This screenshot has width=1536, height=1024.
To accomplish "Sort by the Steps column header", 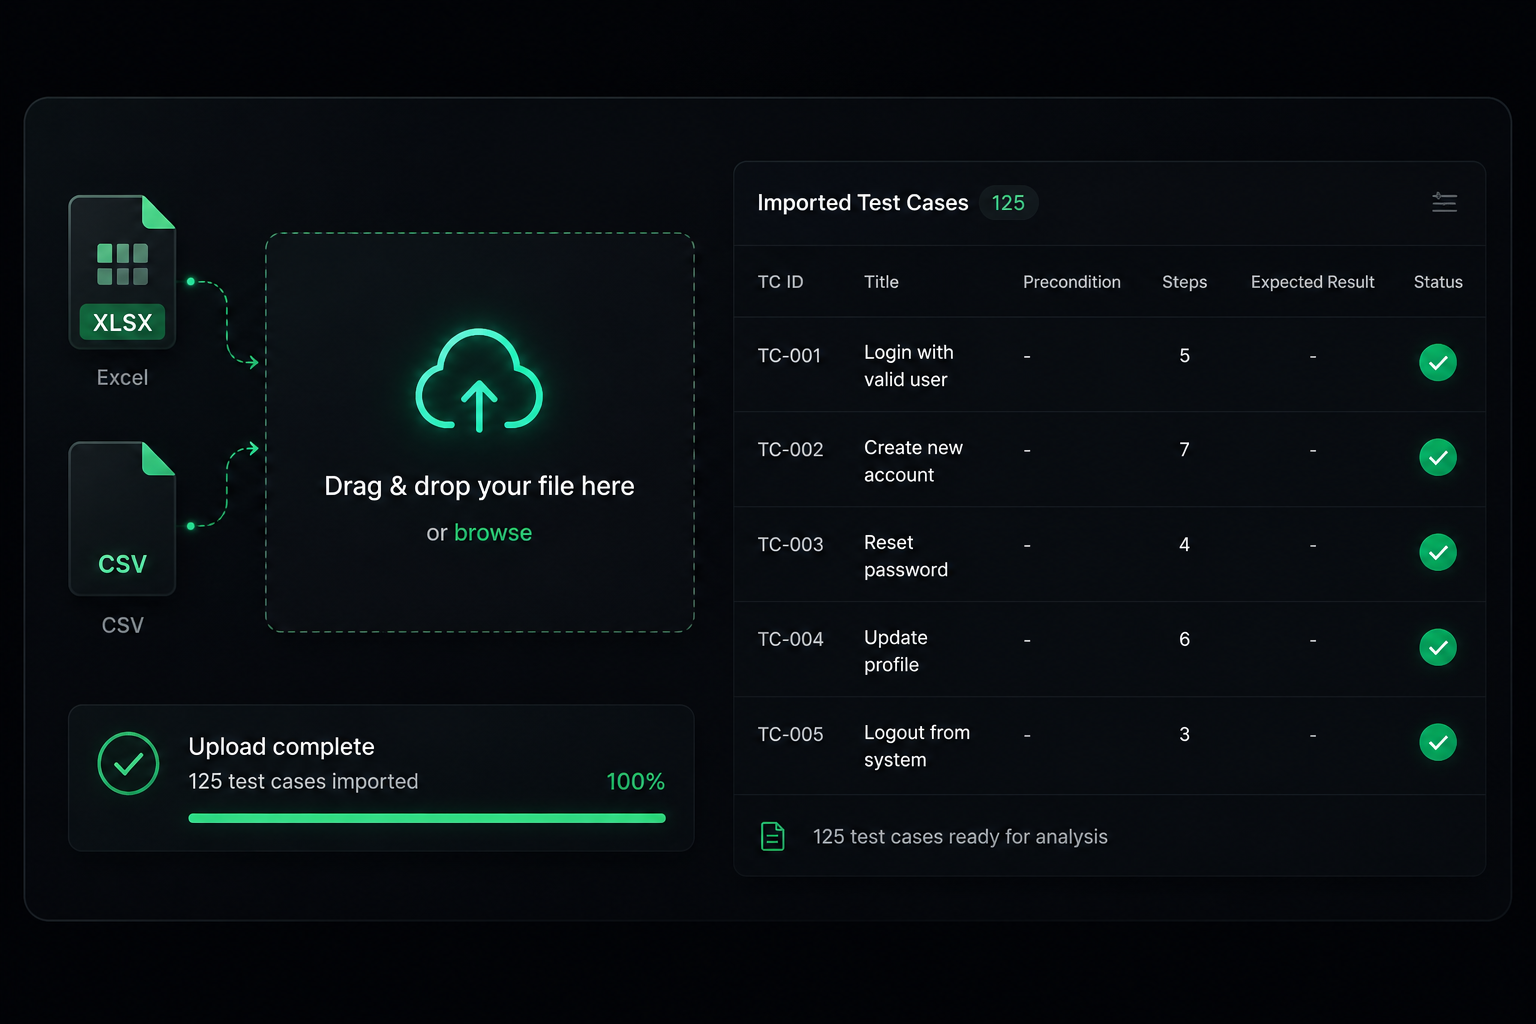I will coord(1184,282).
